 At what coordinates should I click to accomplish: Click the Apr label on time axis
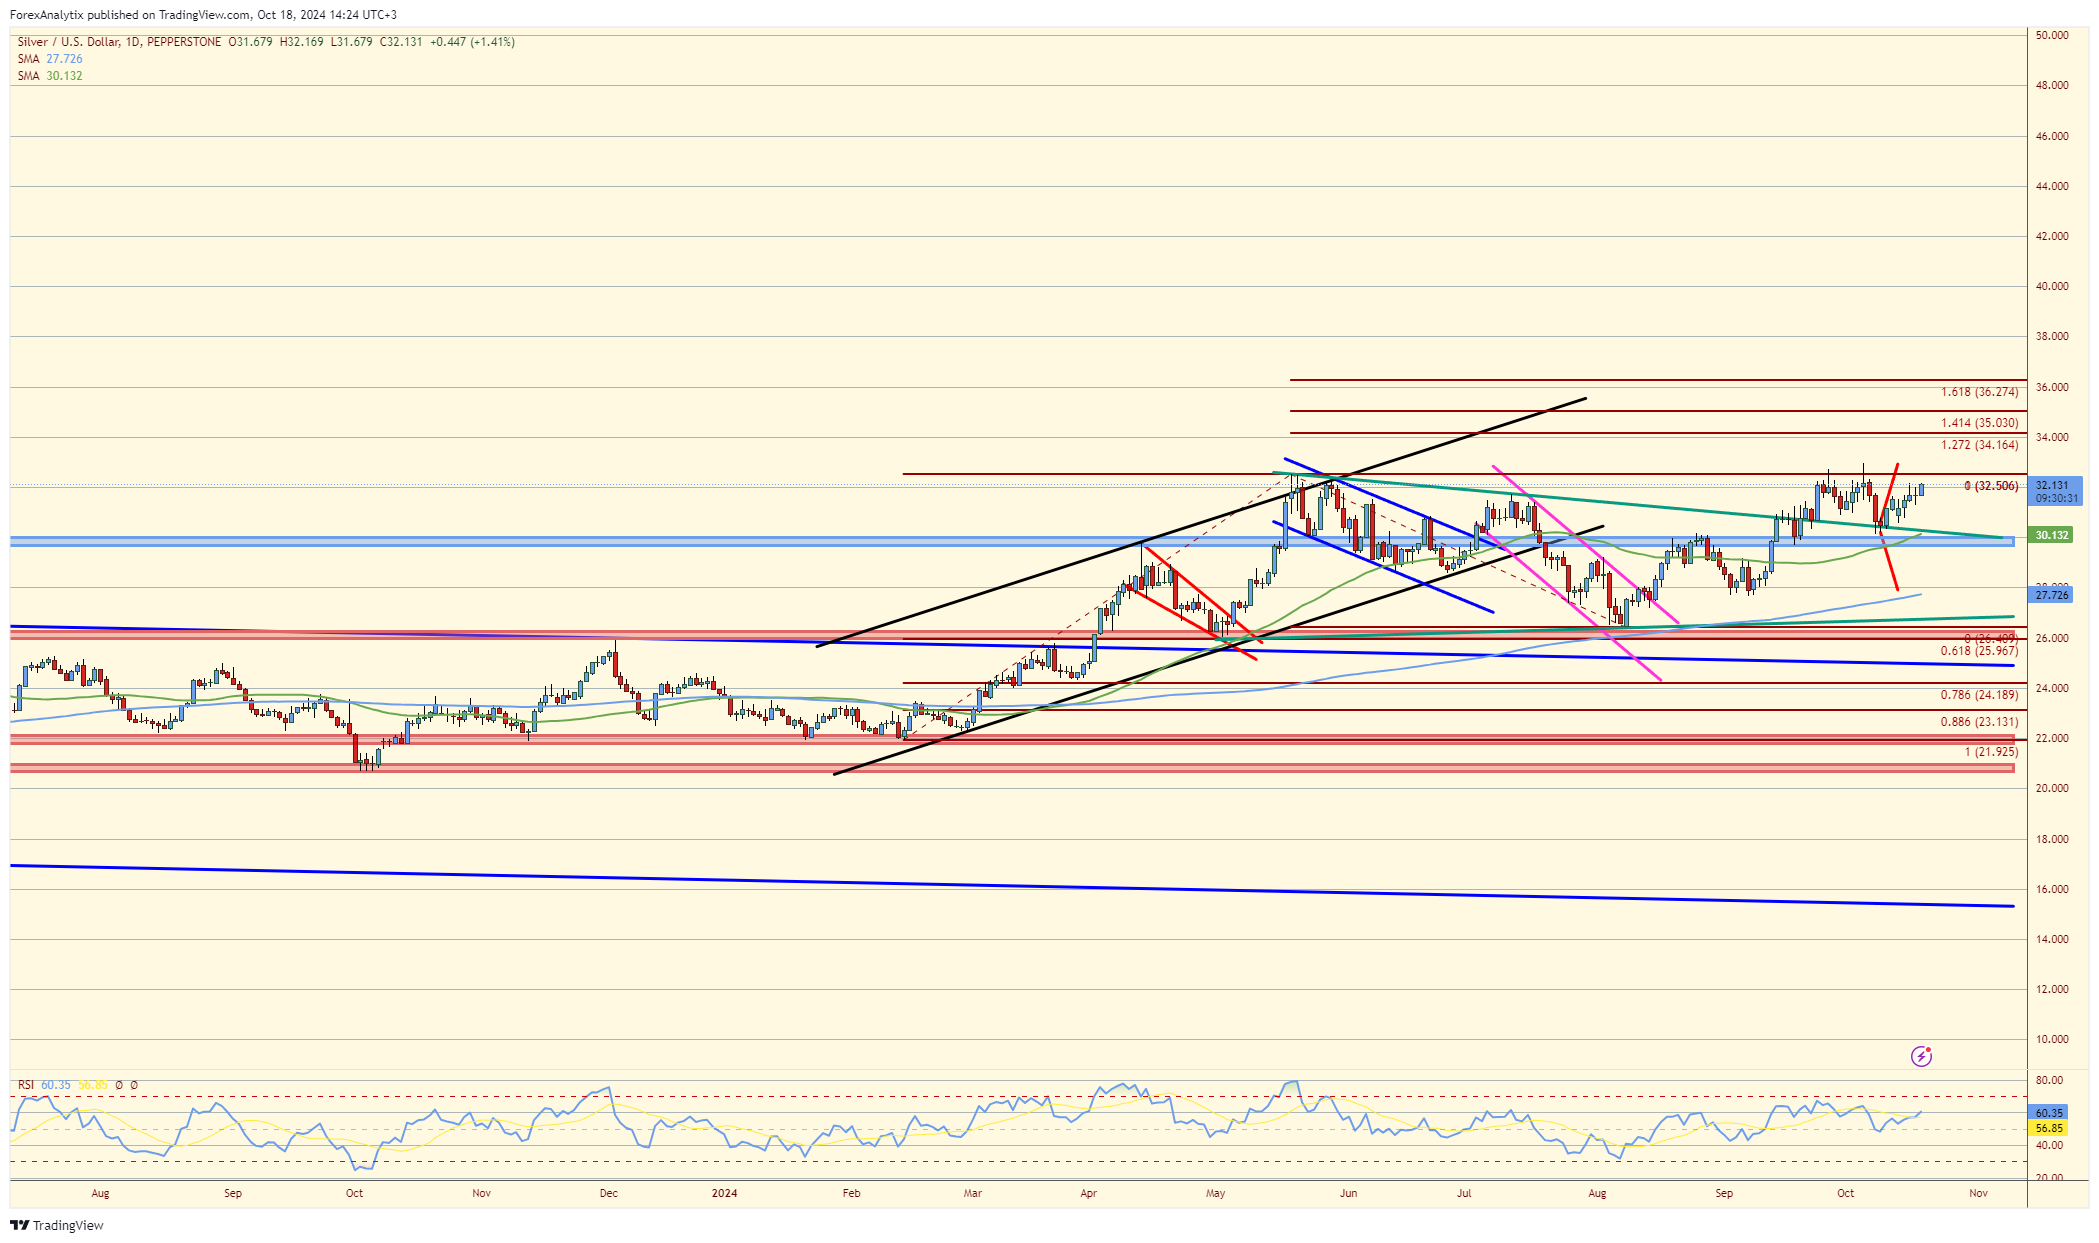(x=1088, y=1193)
